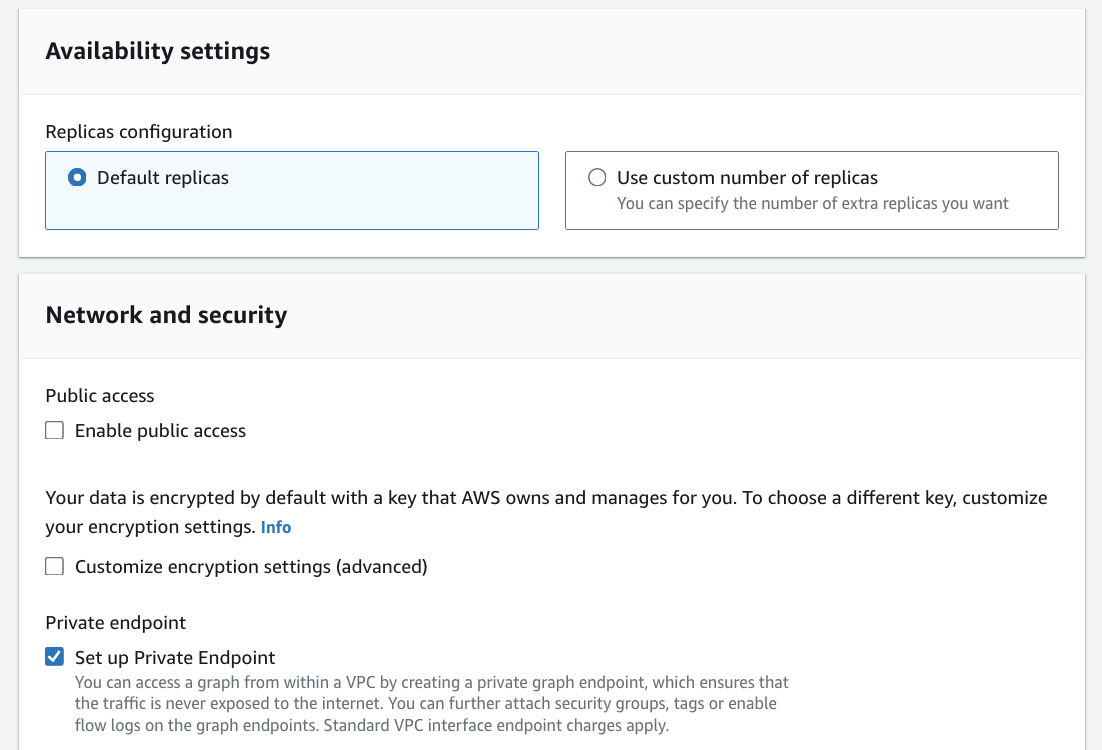Select the Default replicas card
The width and height of the screenshot is (1102, 750).
pos(291,191)
